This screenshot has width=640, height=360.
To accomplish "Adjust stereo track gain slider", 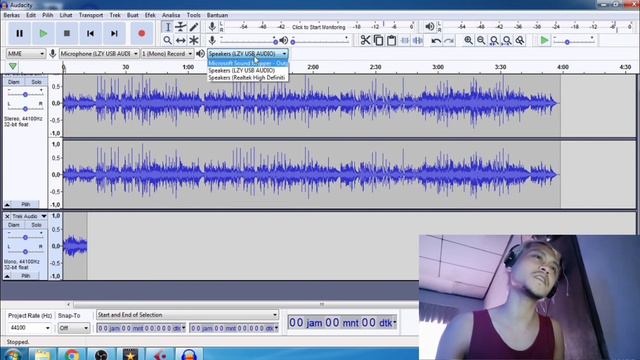I will (x=25, y=94).
